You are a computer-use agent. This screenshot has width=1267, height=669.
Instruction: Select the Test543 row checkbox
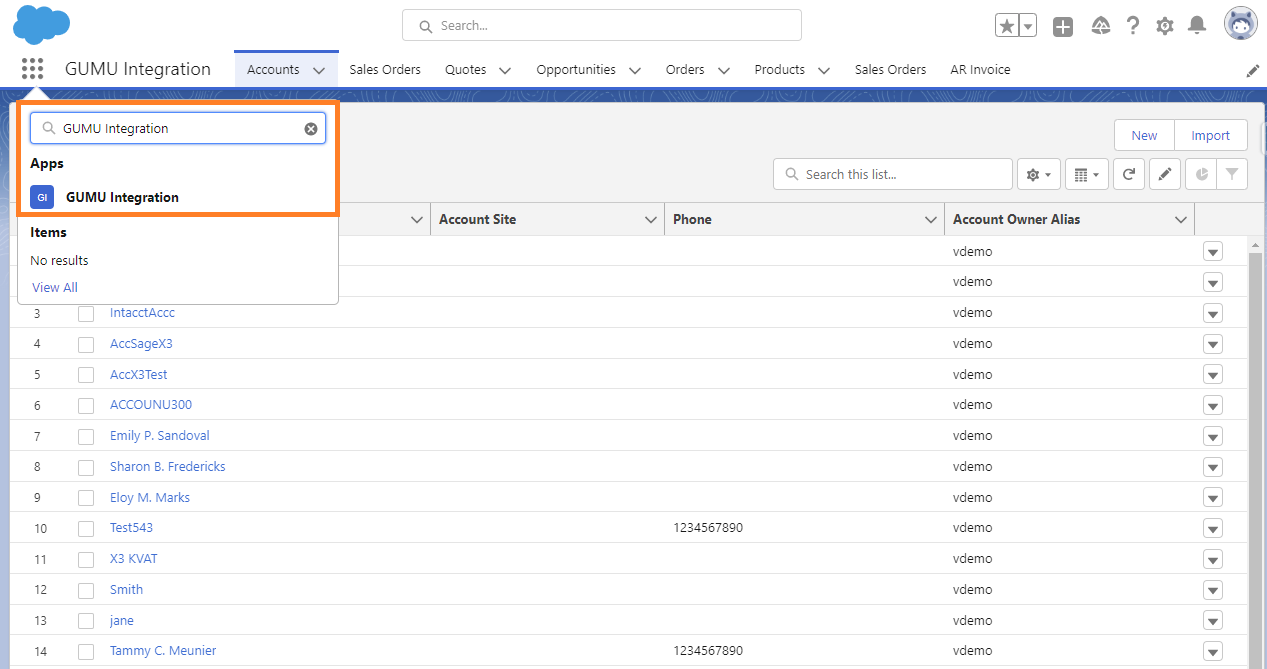pos(86,528)
